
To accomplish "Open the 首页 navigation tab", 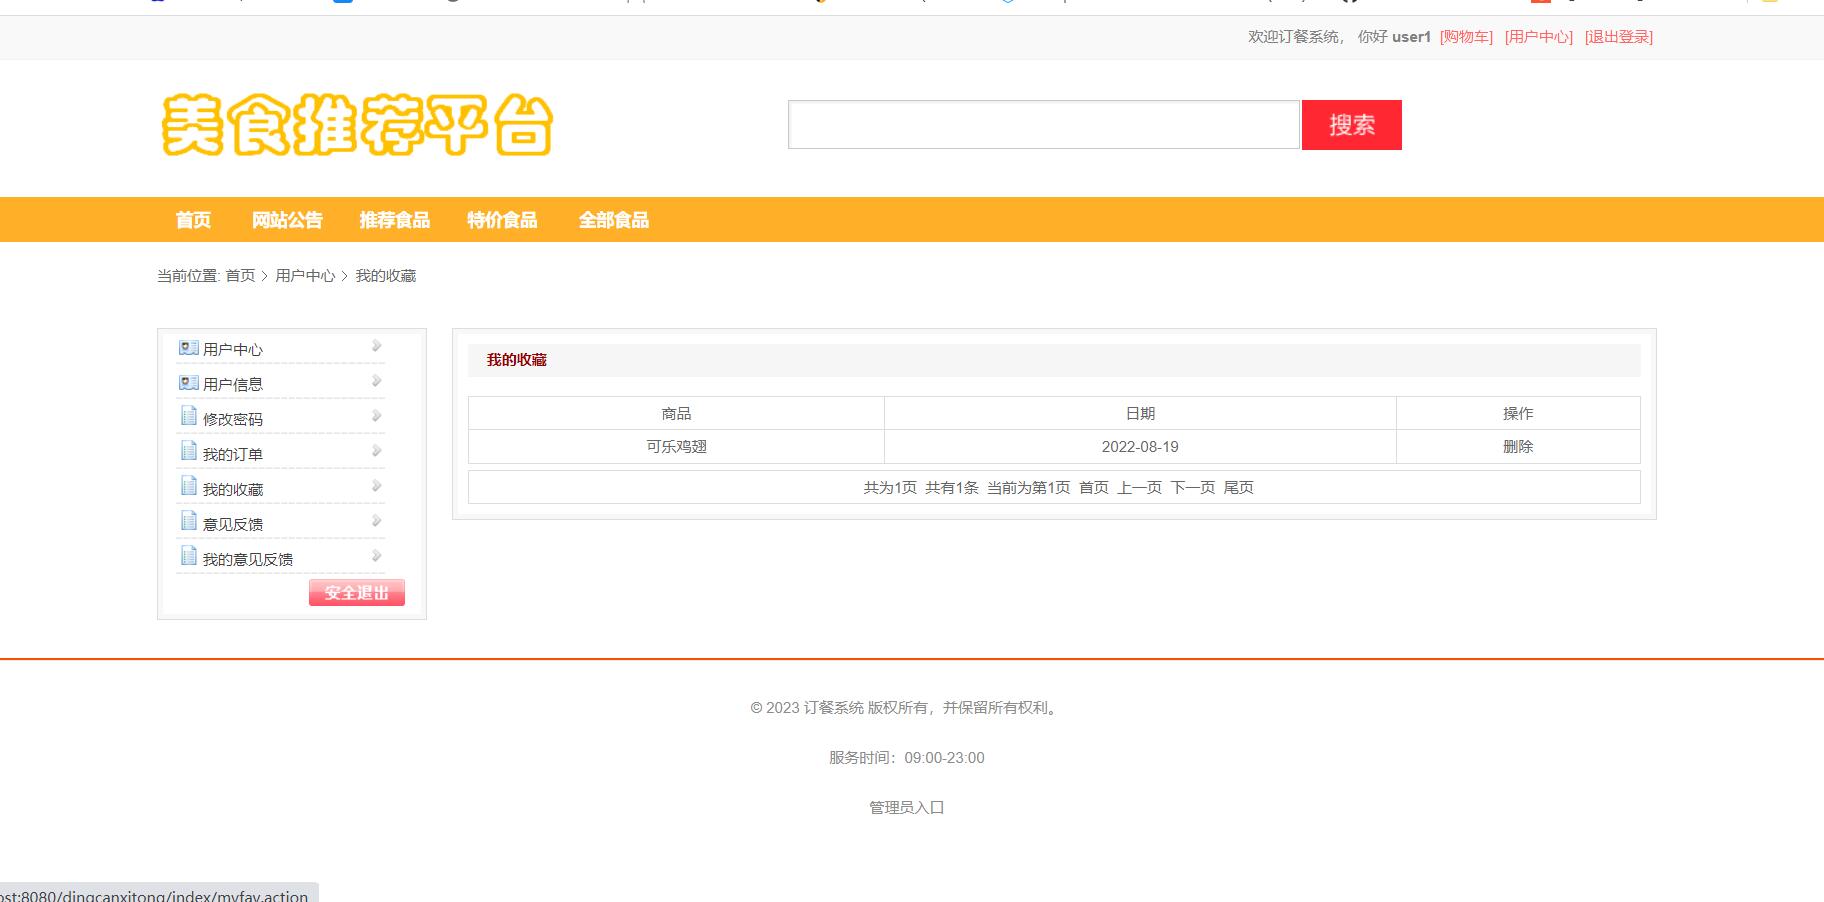I will click(x=193, y=220).
